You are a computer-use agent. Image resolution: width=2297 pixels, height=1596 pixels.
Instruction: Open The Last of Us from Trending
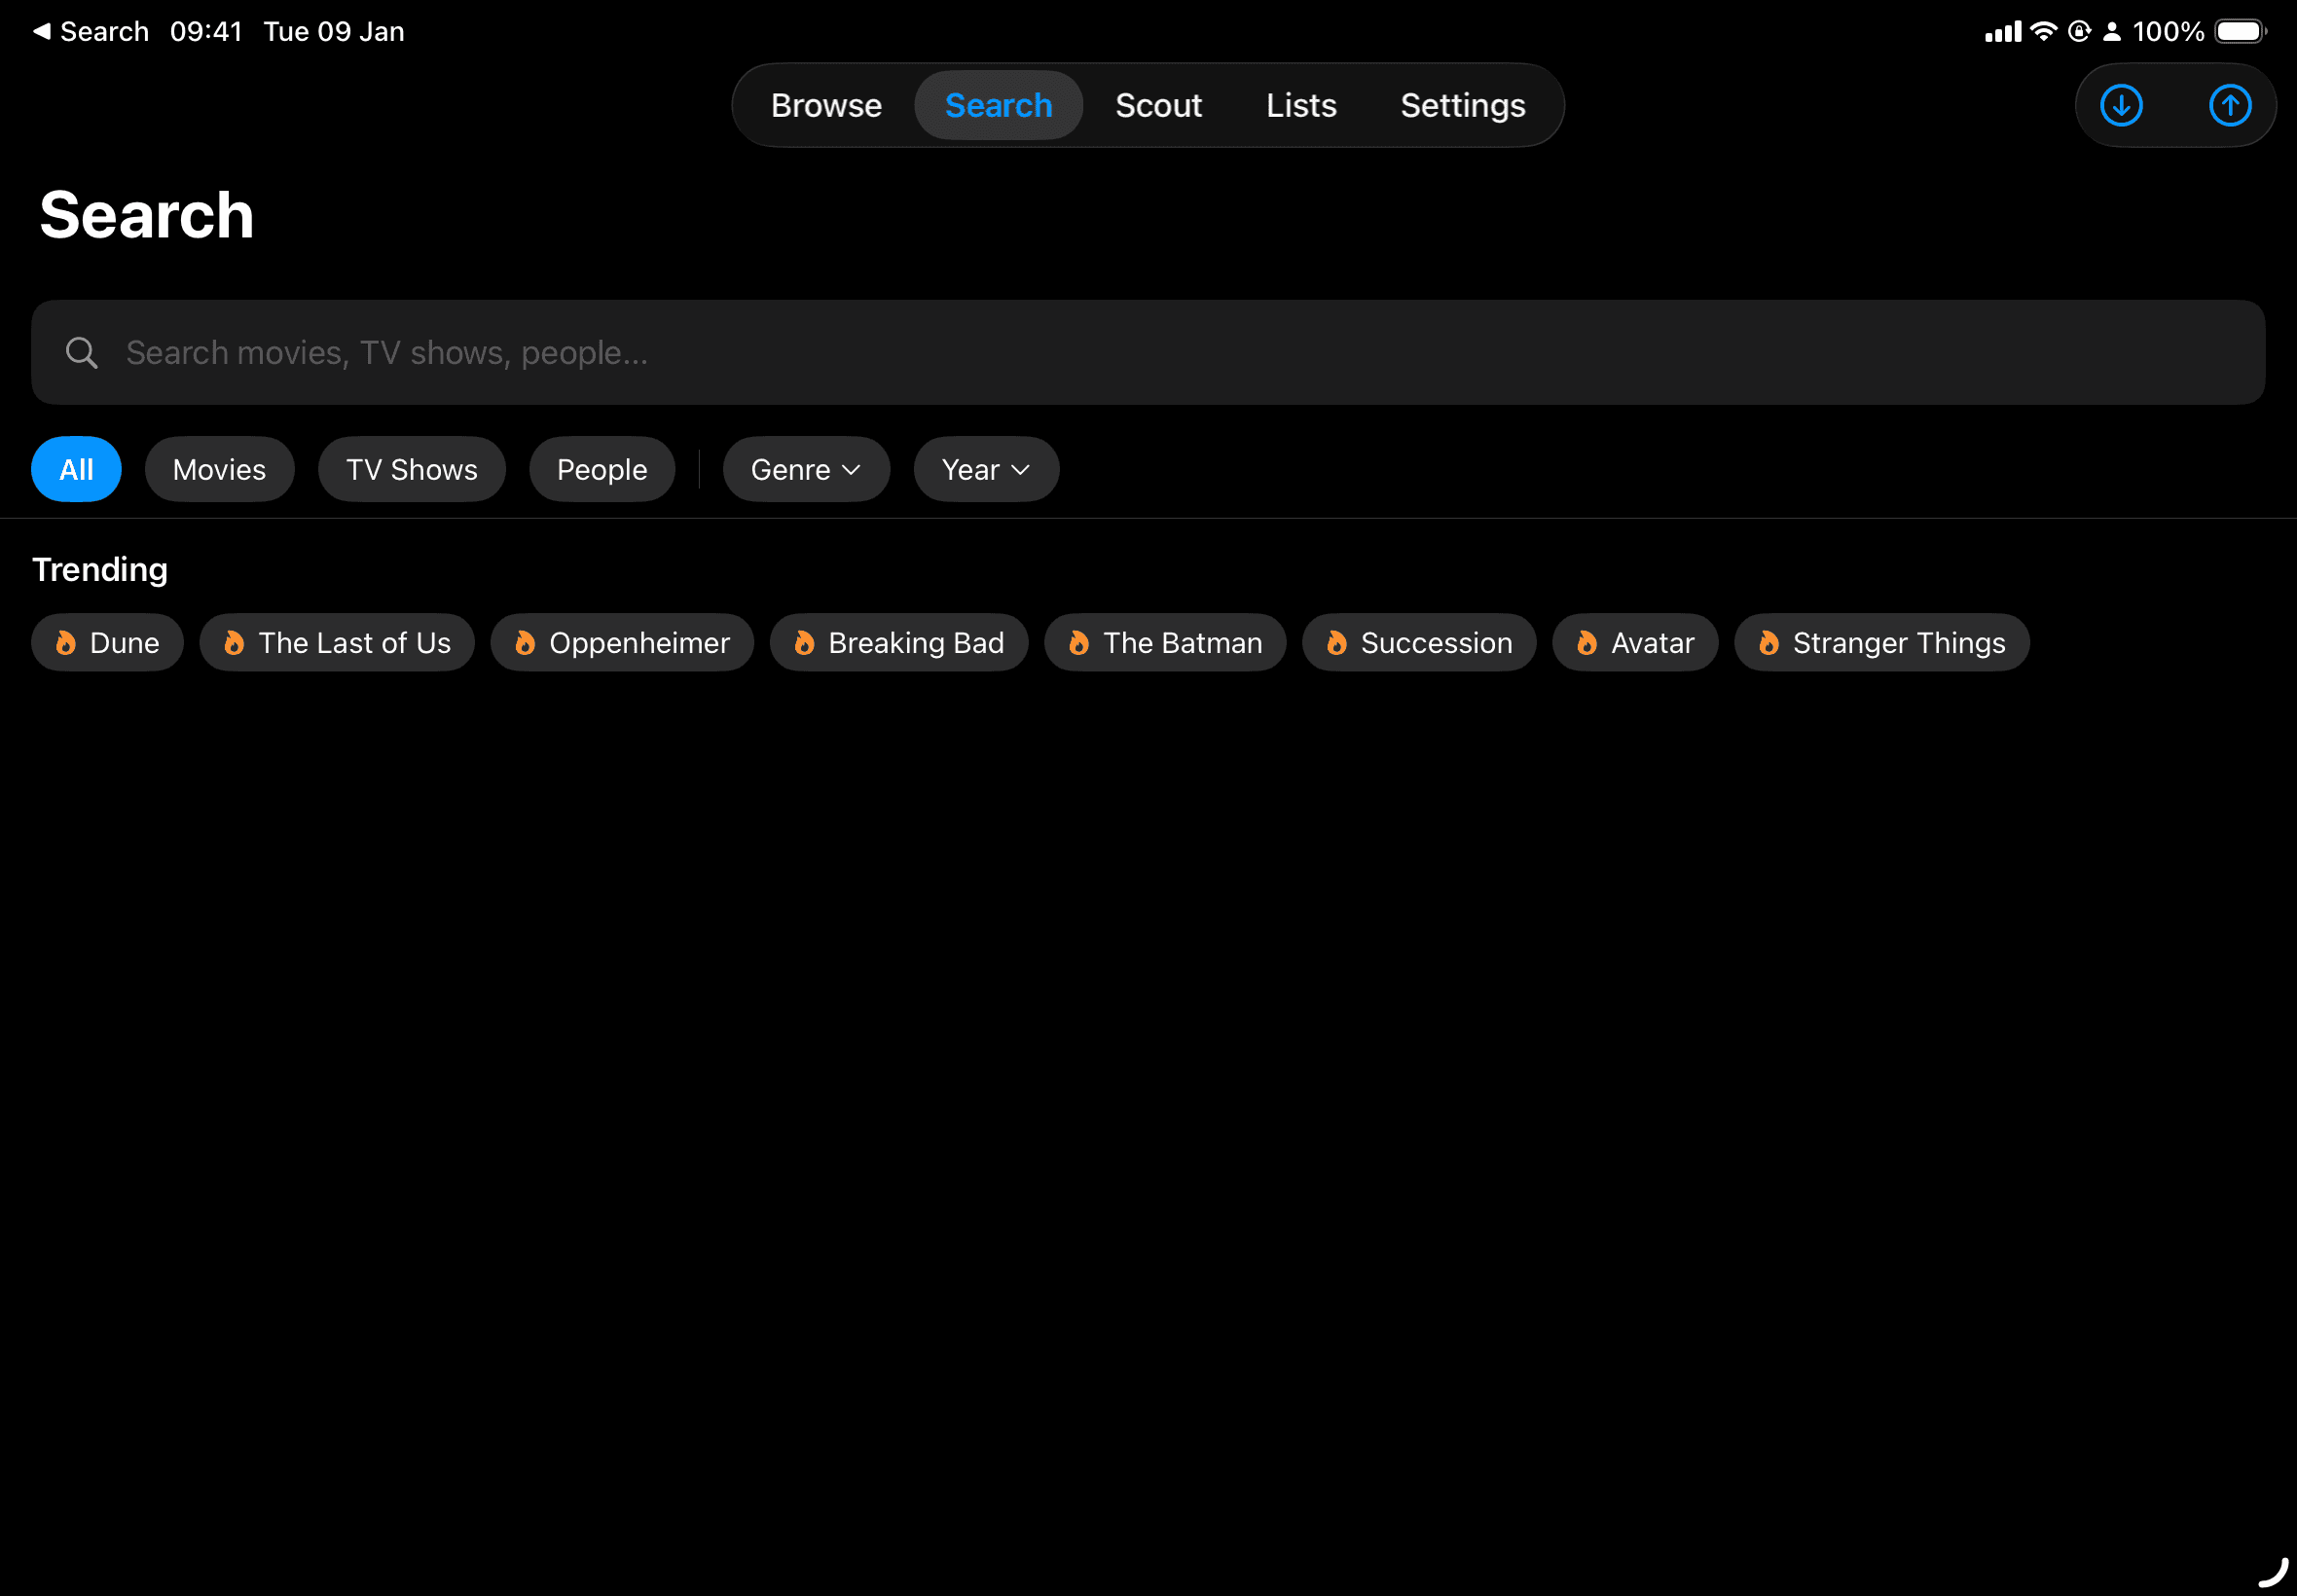337,643
